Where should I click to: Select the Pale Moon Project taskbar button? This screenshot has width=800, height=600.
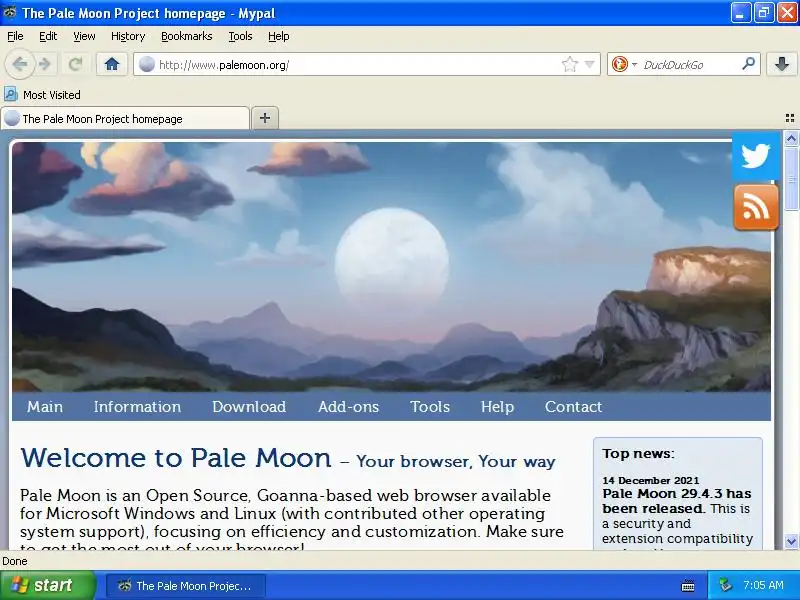(x=186, y=586)
